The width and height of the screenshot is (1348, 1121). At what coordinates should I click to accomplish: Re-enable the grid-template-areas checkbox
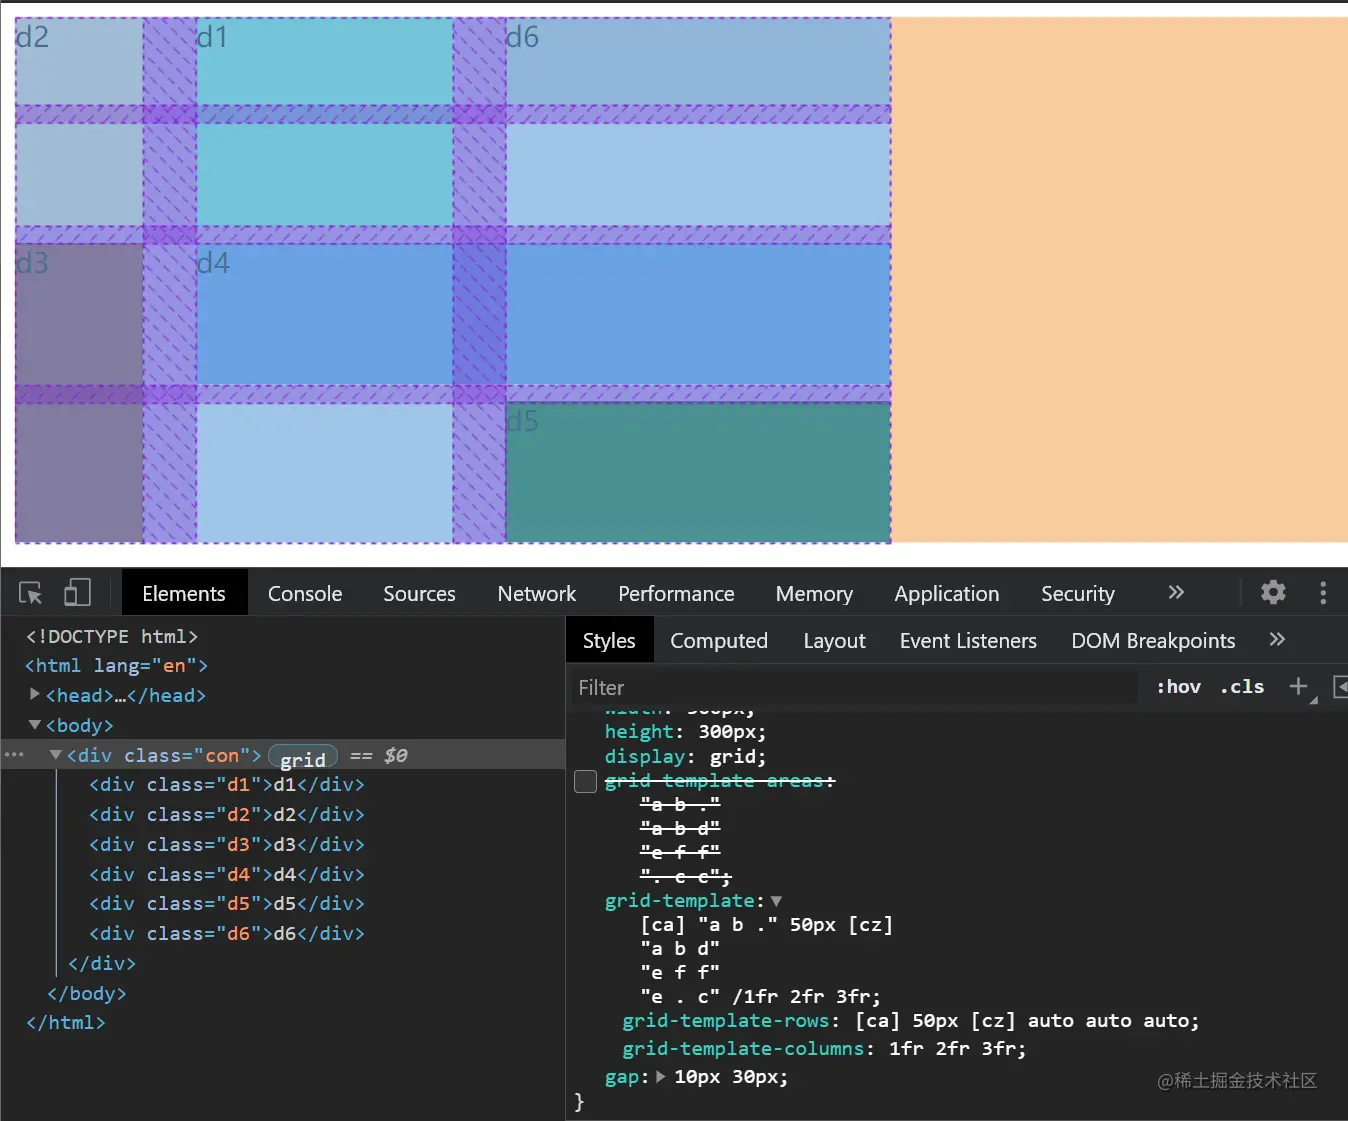(585, 781)
